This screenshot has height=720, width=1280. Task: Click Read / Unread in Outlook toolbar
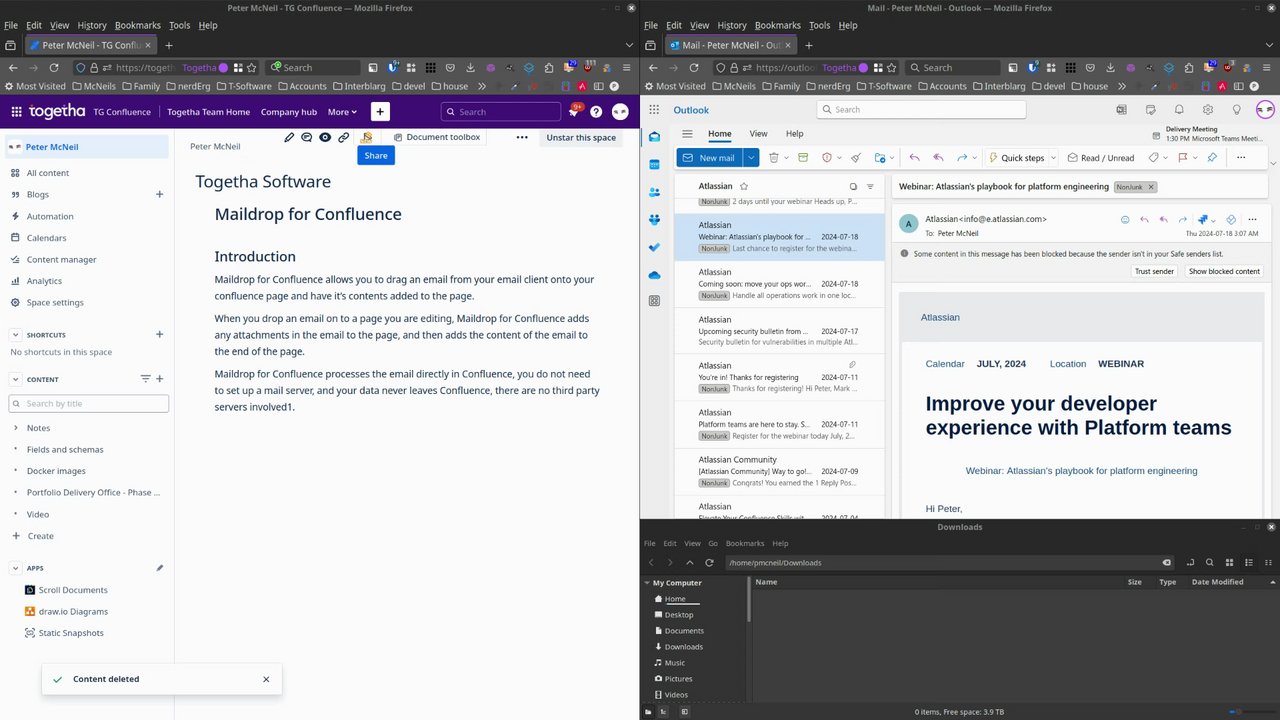(x=1101, y=158)
